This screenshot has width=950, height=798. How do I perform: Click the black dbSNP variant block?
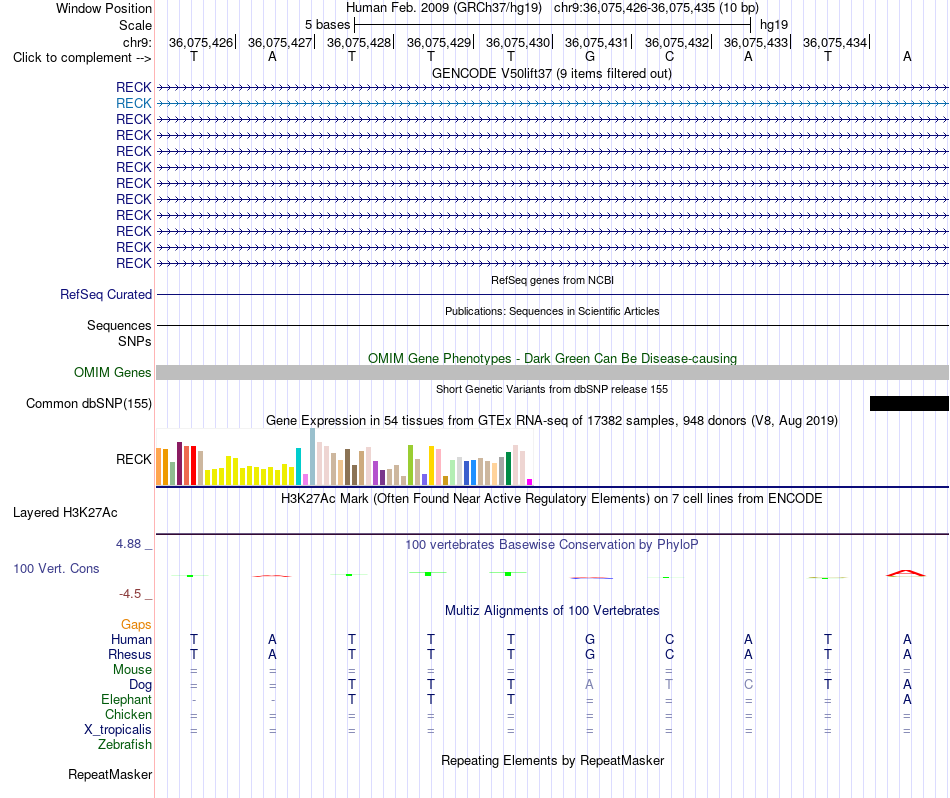tap(909, 404)
